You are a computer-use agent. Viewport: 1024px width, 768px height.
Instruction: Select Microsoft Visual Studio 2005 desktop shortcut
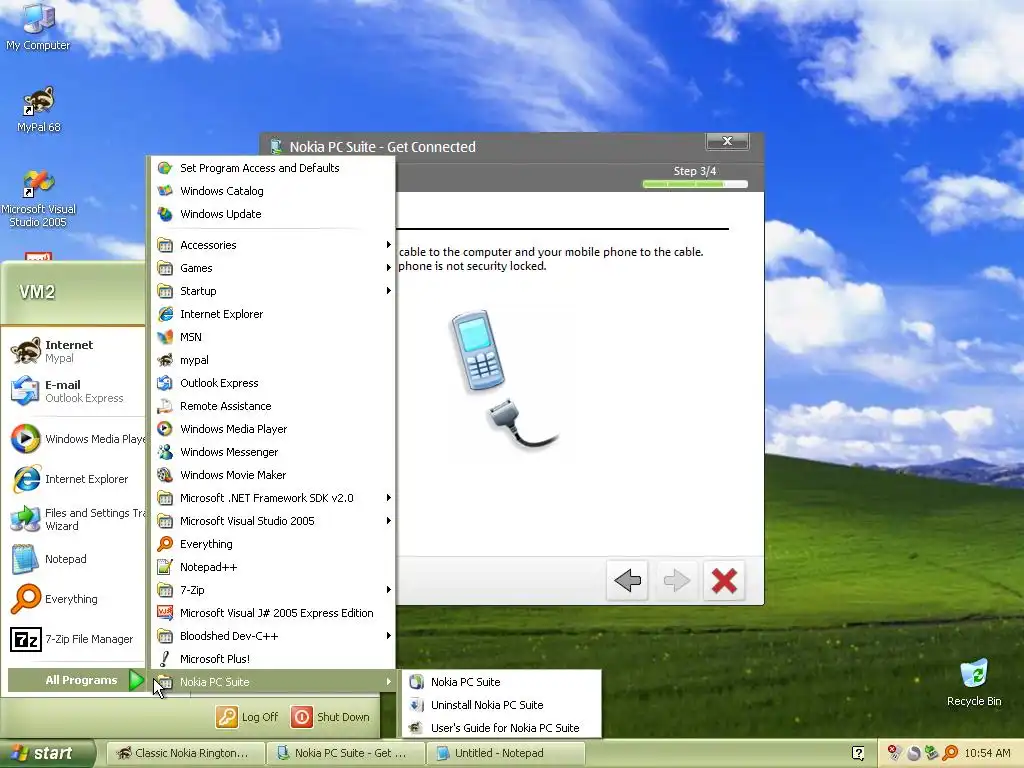[39, 198]
